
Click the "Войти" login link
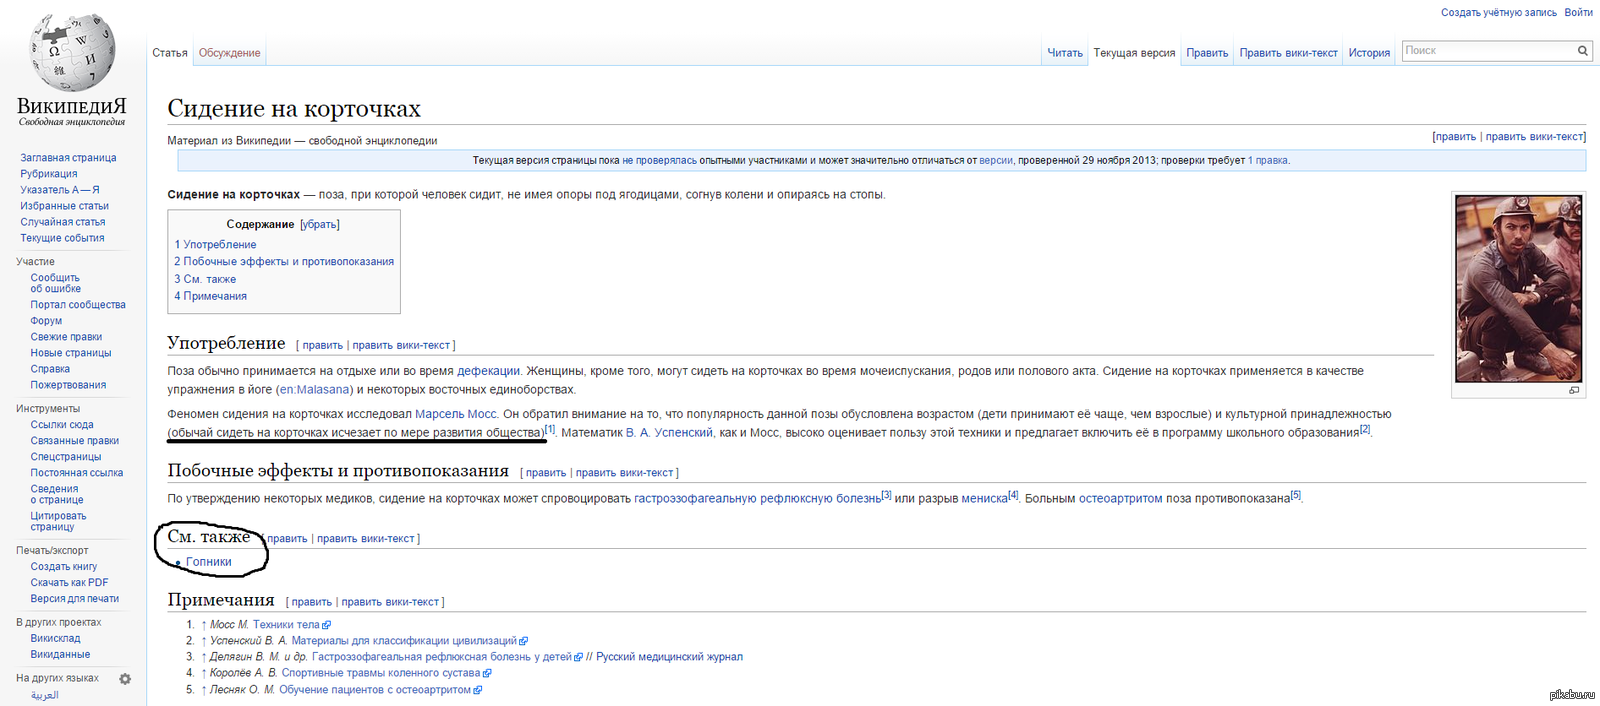click(1578, 13)
